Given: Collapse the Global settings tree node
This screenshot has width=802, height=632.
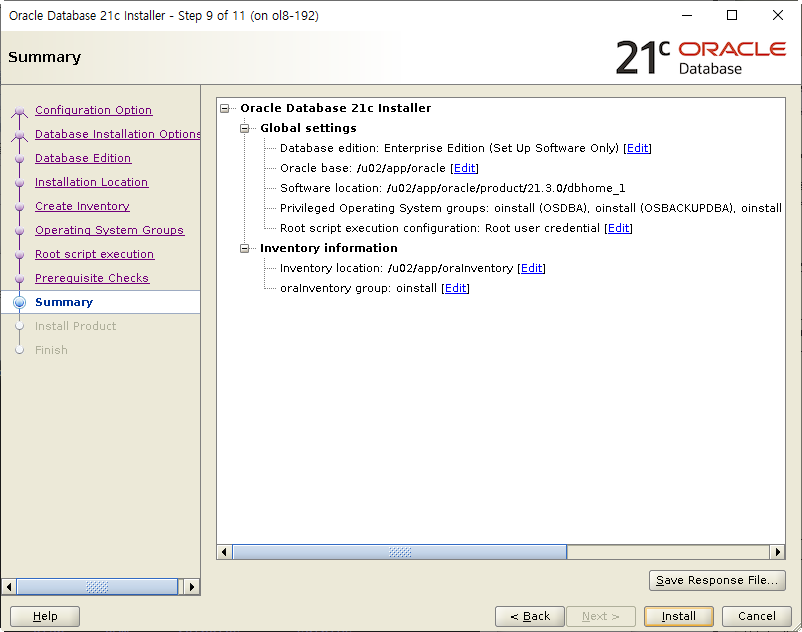Looking at the screenshot, I should point(245,128).
